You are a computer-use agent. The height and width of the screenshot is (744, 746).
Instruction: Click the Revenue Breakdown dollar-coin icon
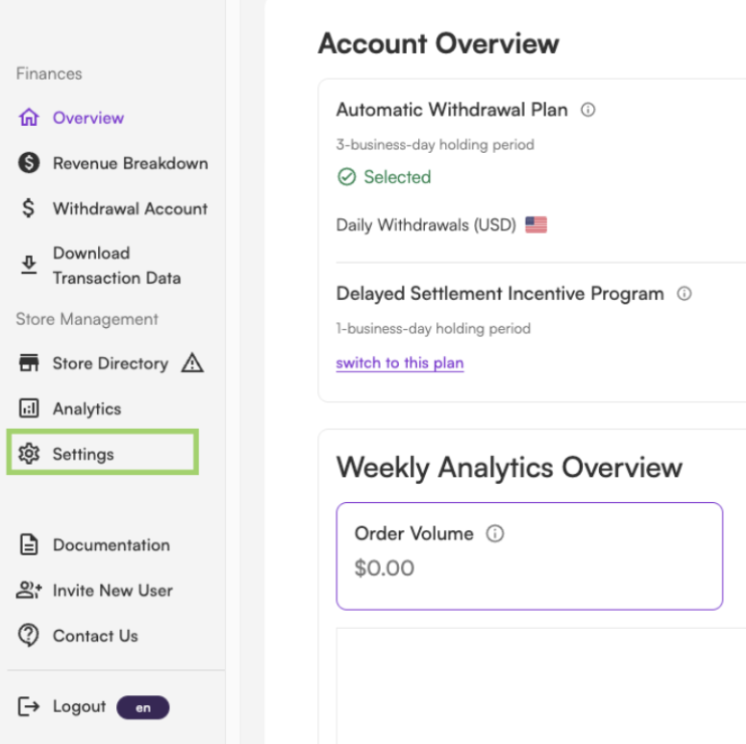click(29, 163)
